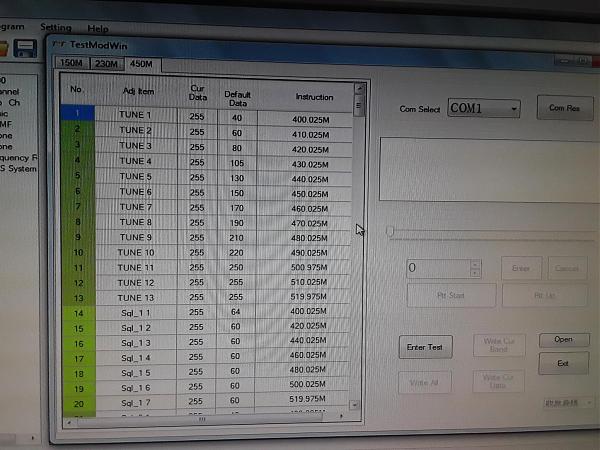Click the slider thumb below the text box
Viewport: 600px width, 450px height.
pos(389,232)
